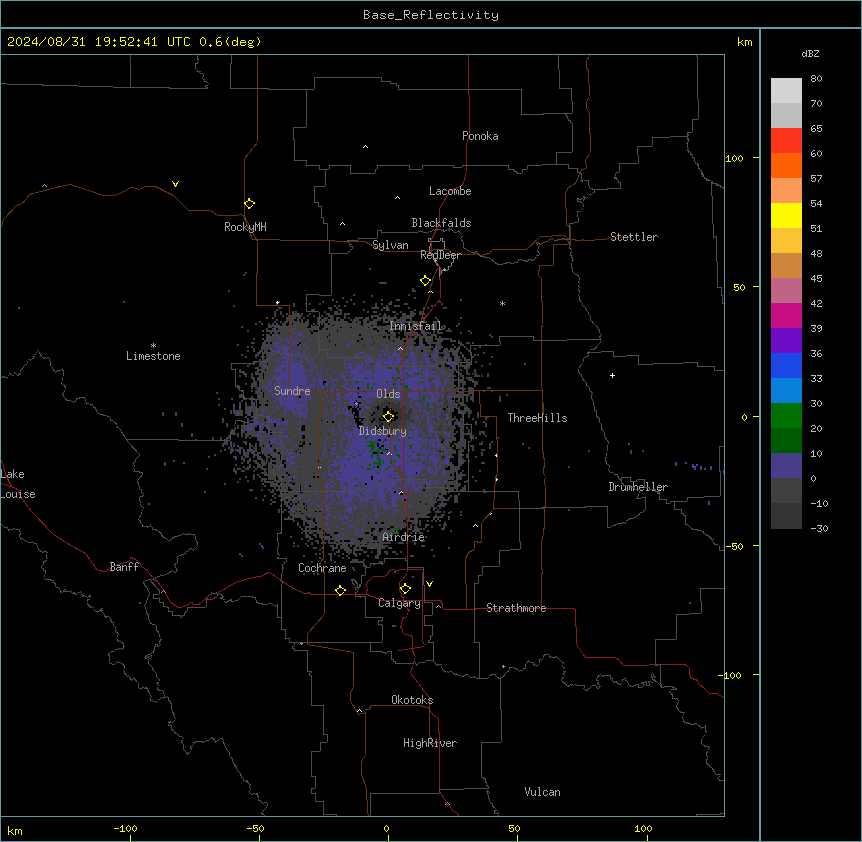
Task: Click the Banff town label
Action: pyautogui.click(x=124, y=567)
